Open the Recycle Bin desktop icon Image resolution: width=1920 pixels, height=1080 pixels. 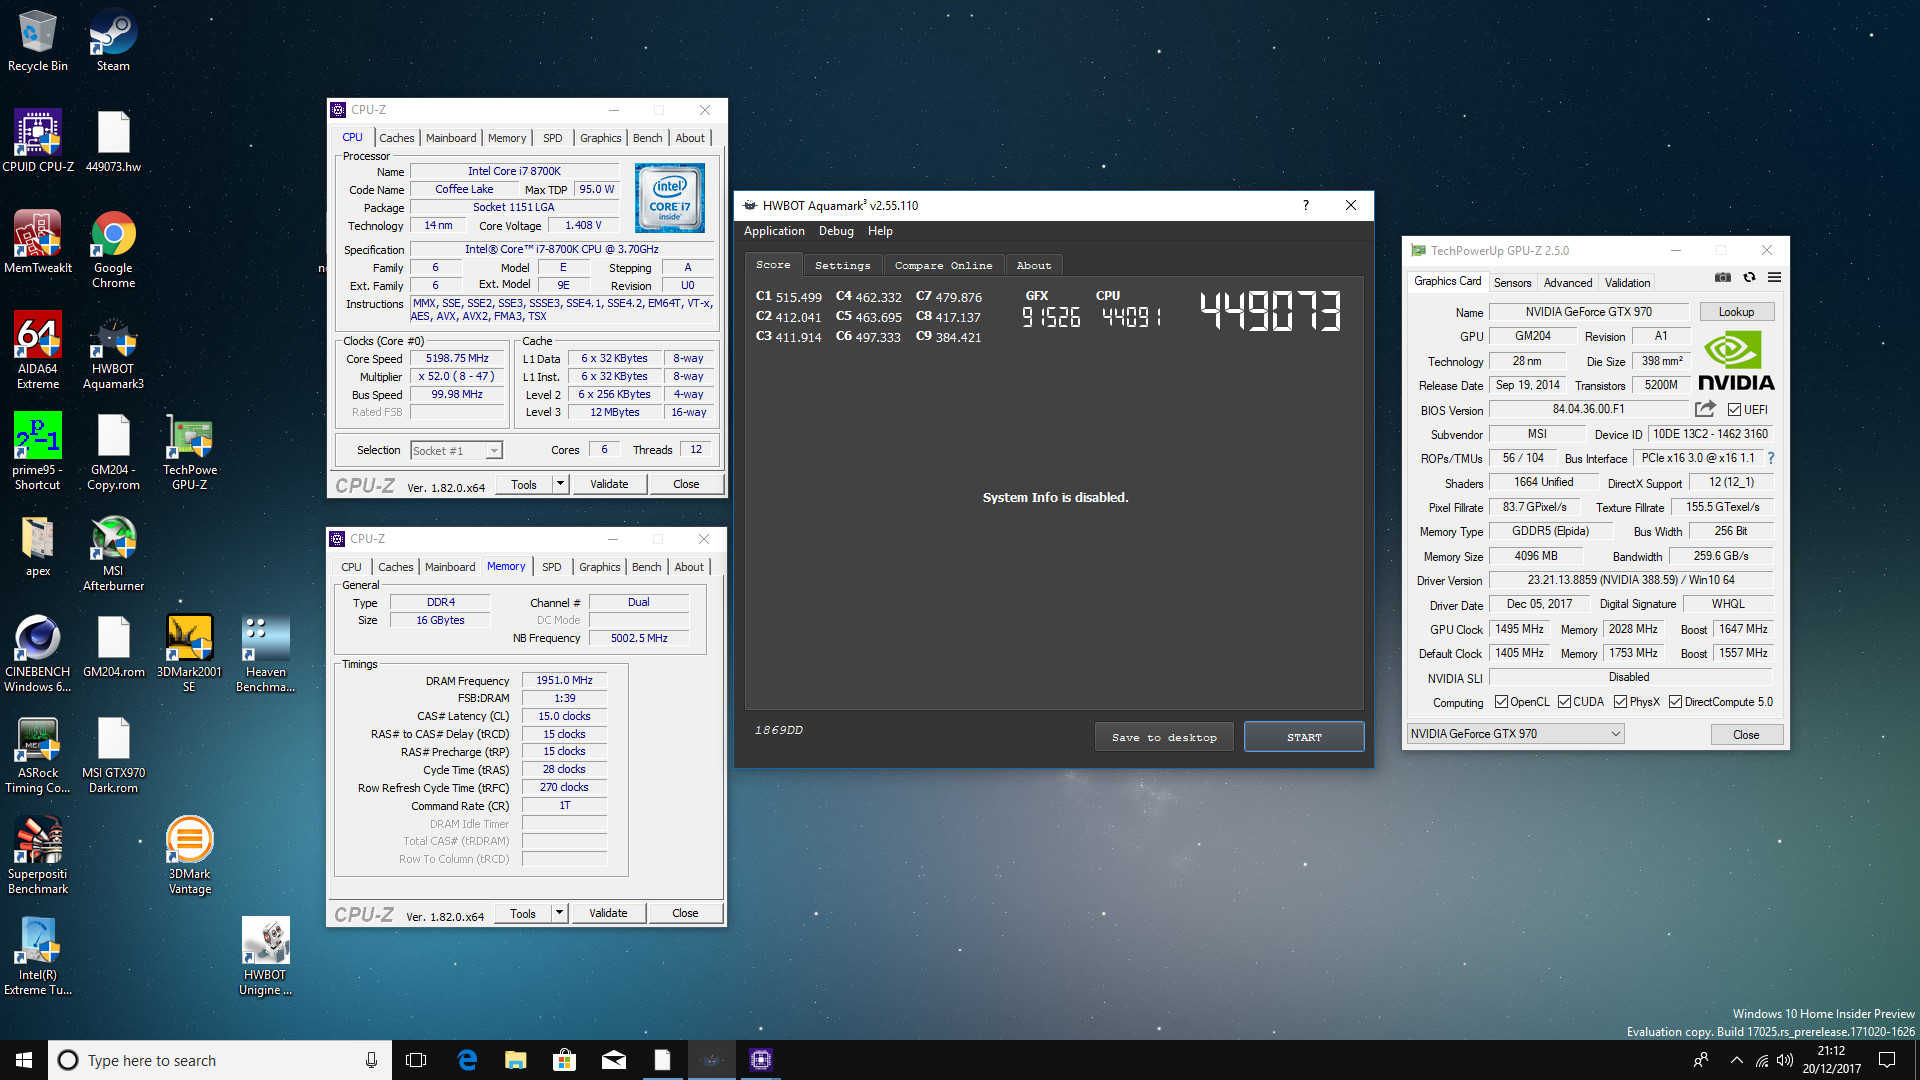point(38,41)
